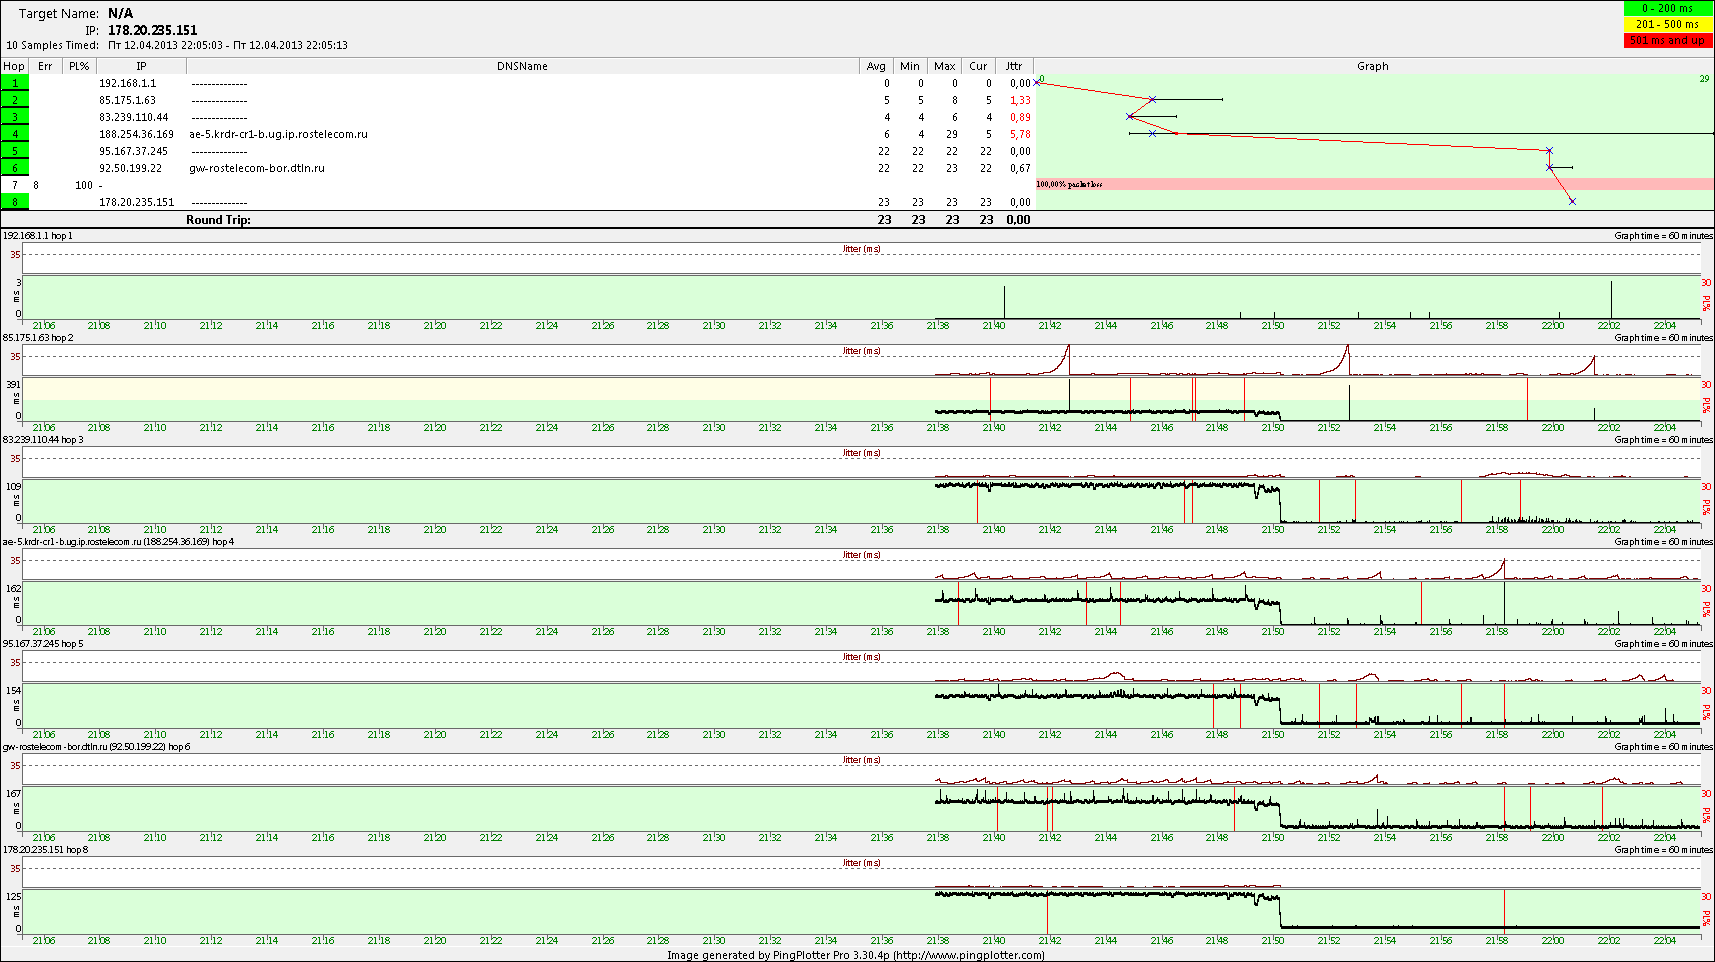The image size is (1715, 962).
Task: Click the green 0 - 200 ms legend swatch
Action: (1668, 8)
